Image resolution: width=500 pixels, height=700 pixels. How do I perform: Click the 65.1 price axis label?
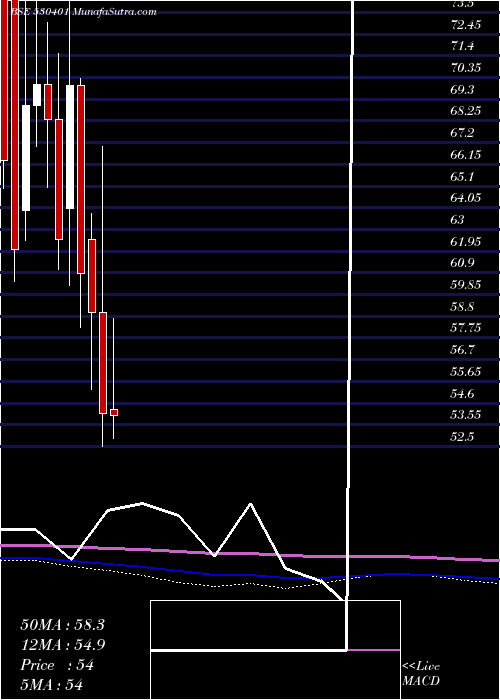tap(462, 177)
